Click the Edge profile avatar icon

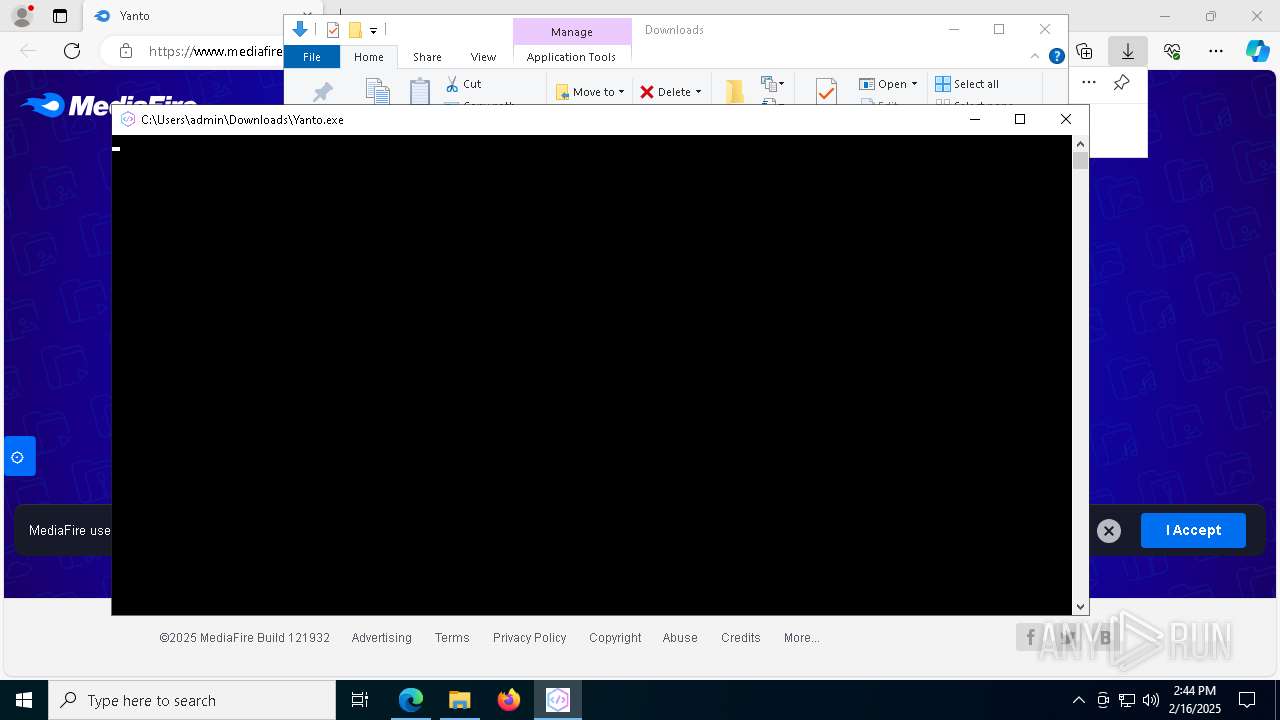click(22, 16)
